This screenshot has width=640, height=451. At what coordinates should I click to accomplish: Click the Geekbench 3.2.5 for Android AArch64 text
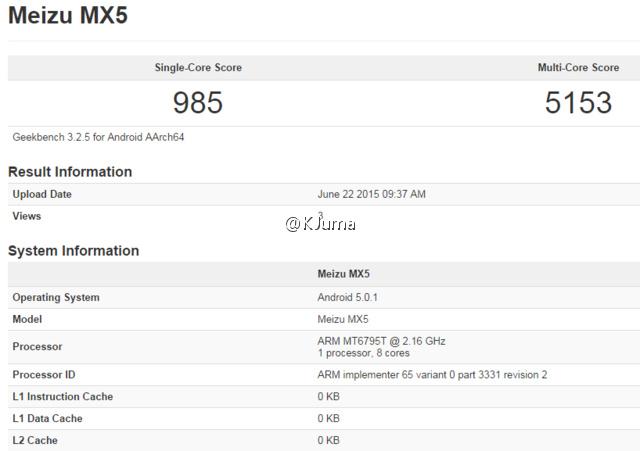(98, 137)
